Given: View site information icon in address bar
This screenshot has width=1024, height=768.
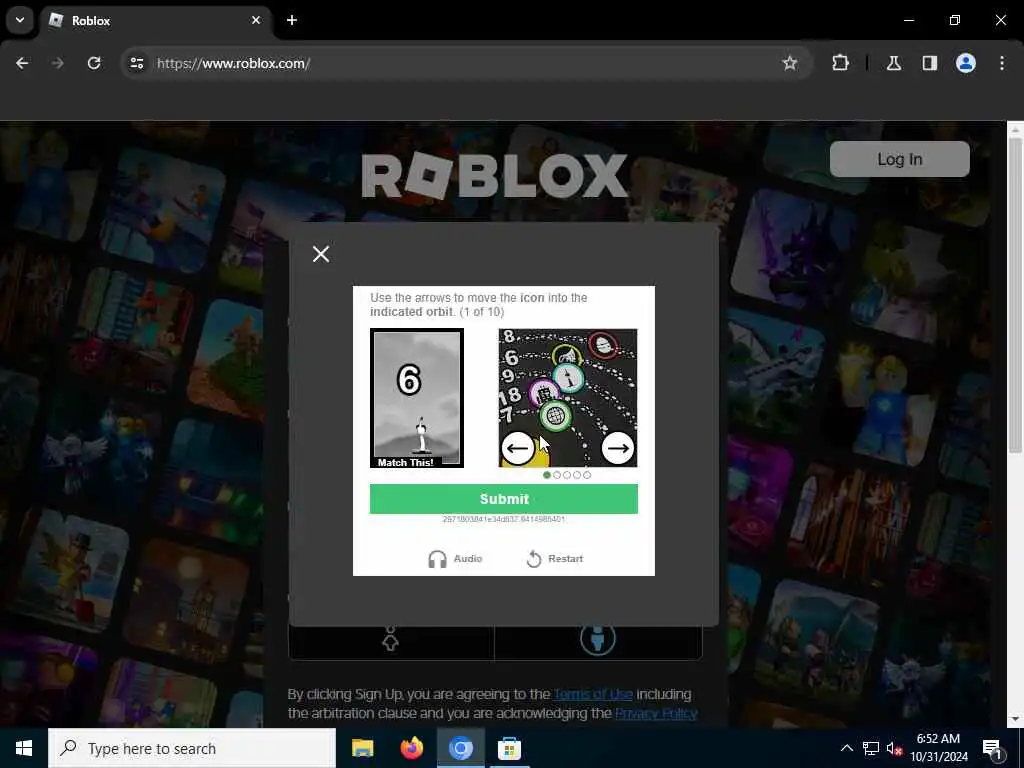Looking at the screenshot, I should 136,63.
